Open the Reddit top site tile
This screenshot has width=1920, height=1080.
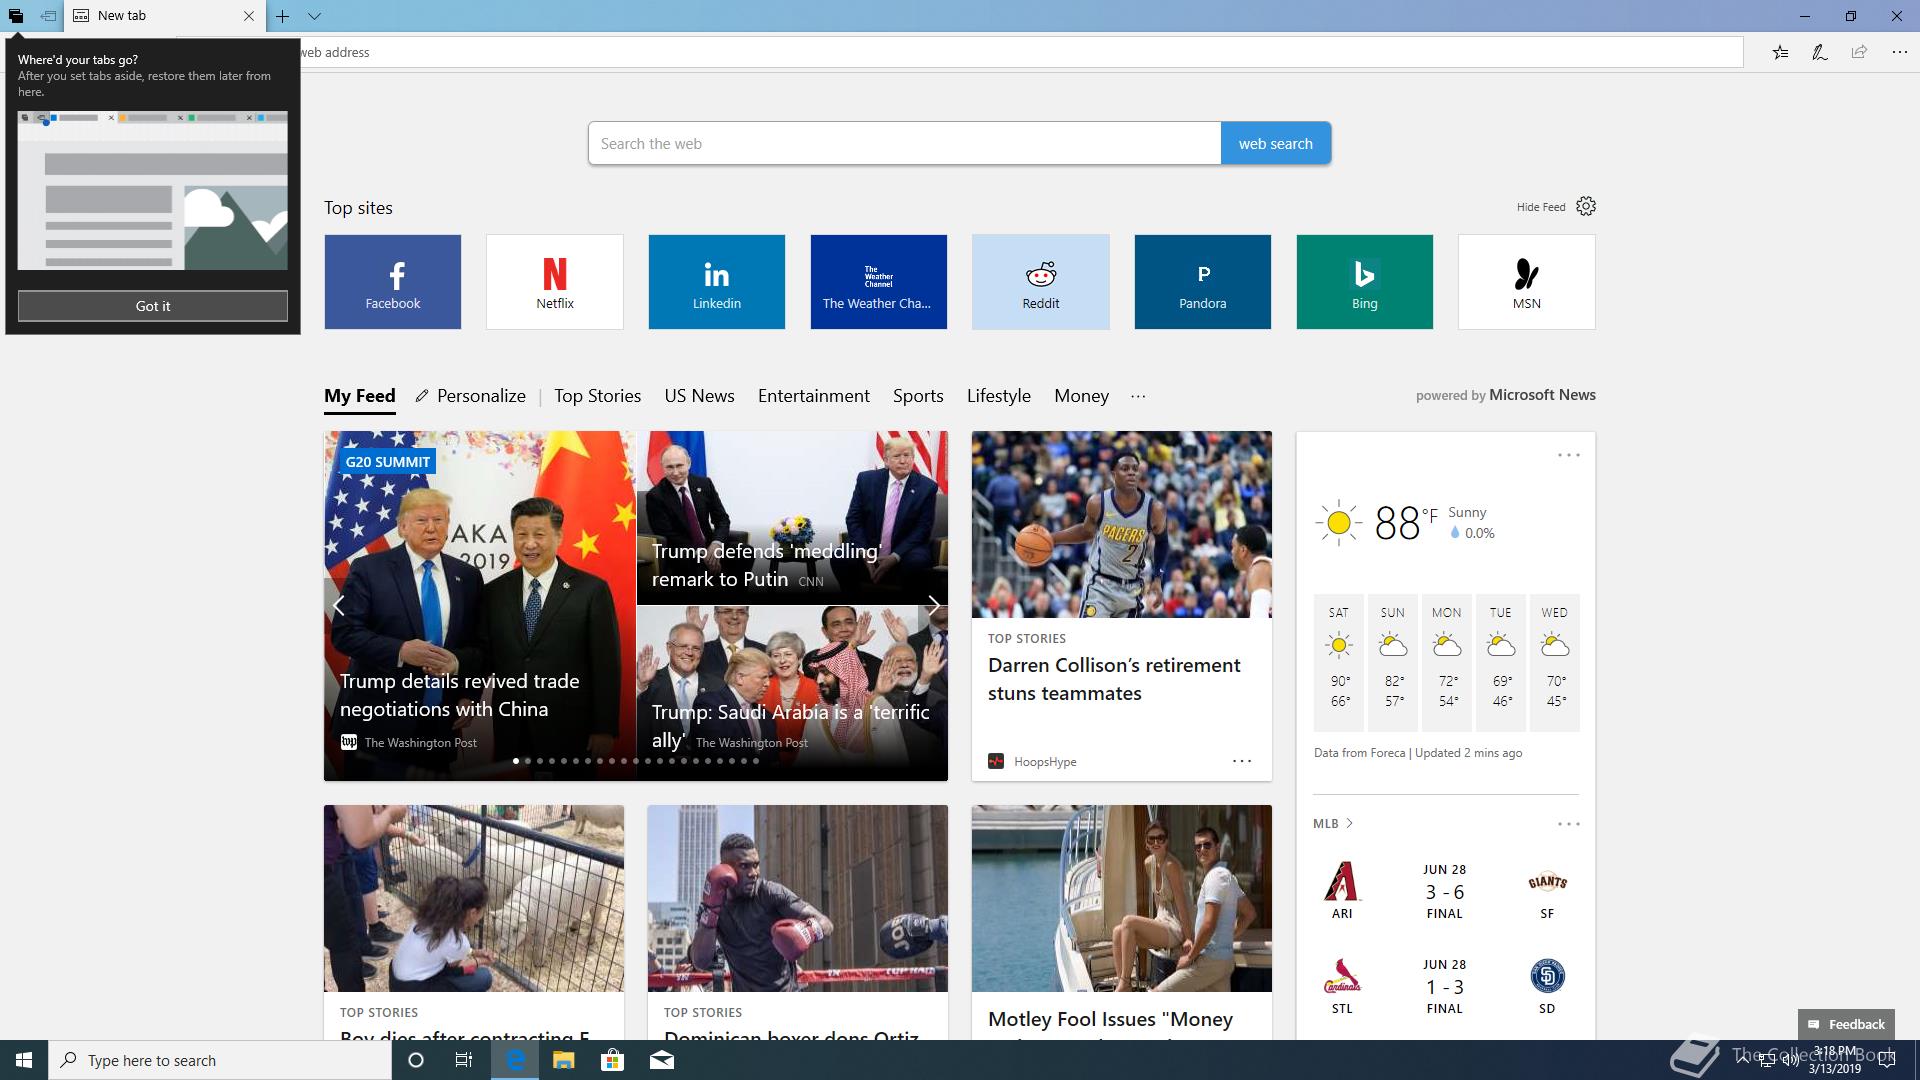point(1041,282)
